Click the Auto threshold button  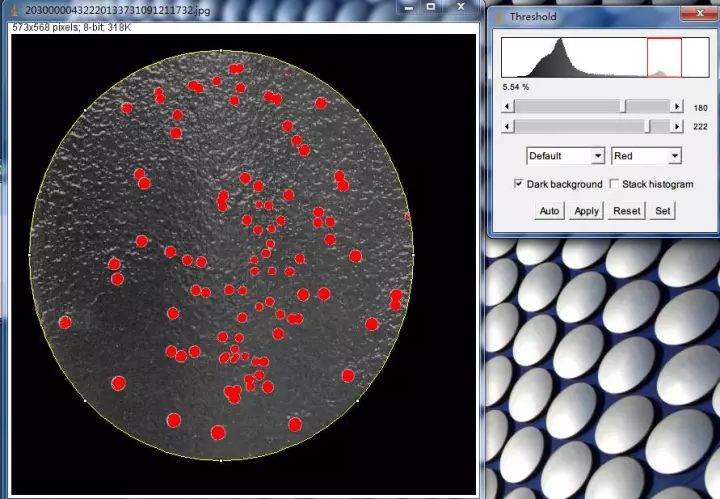click(x=549, y=211)
